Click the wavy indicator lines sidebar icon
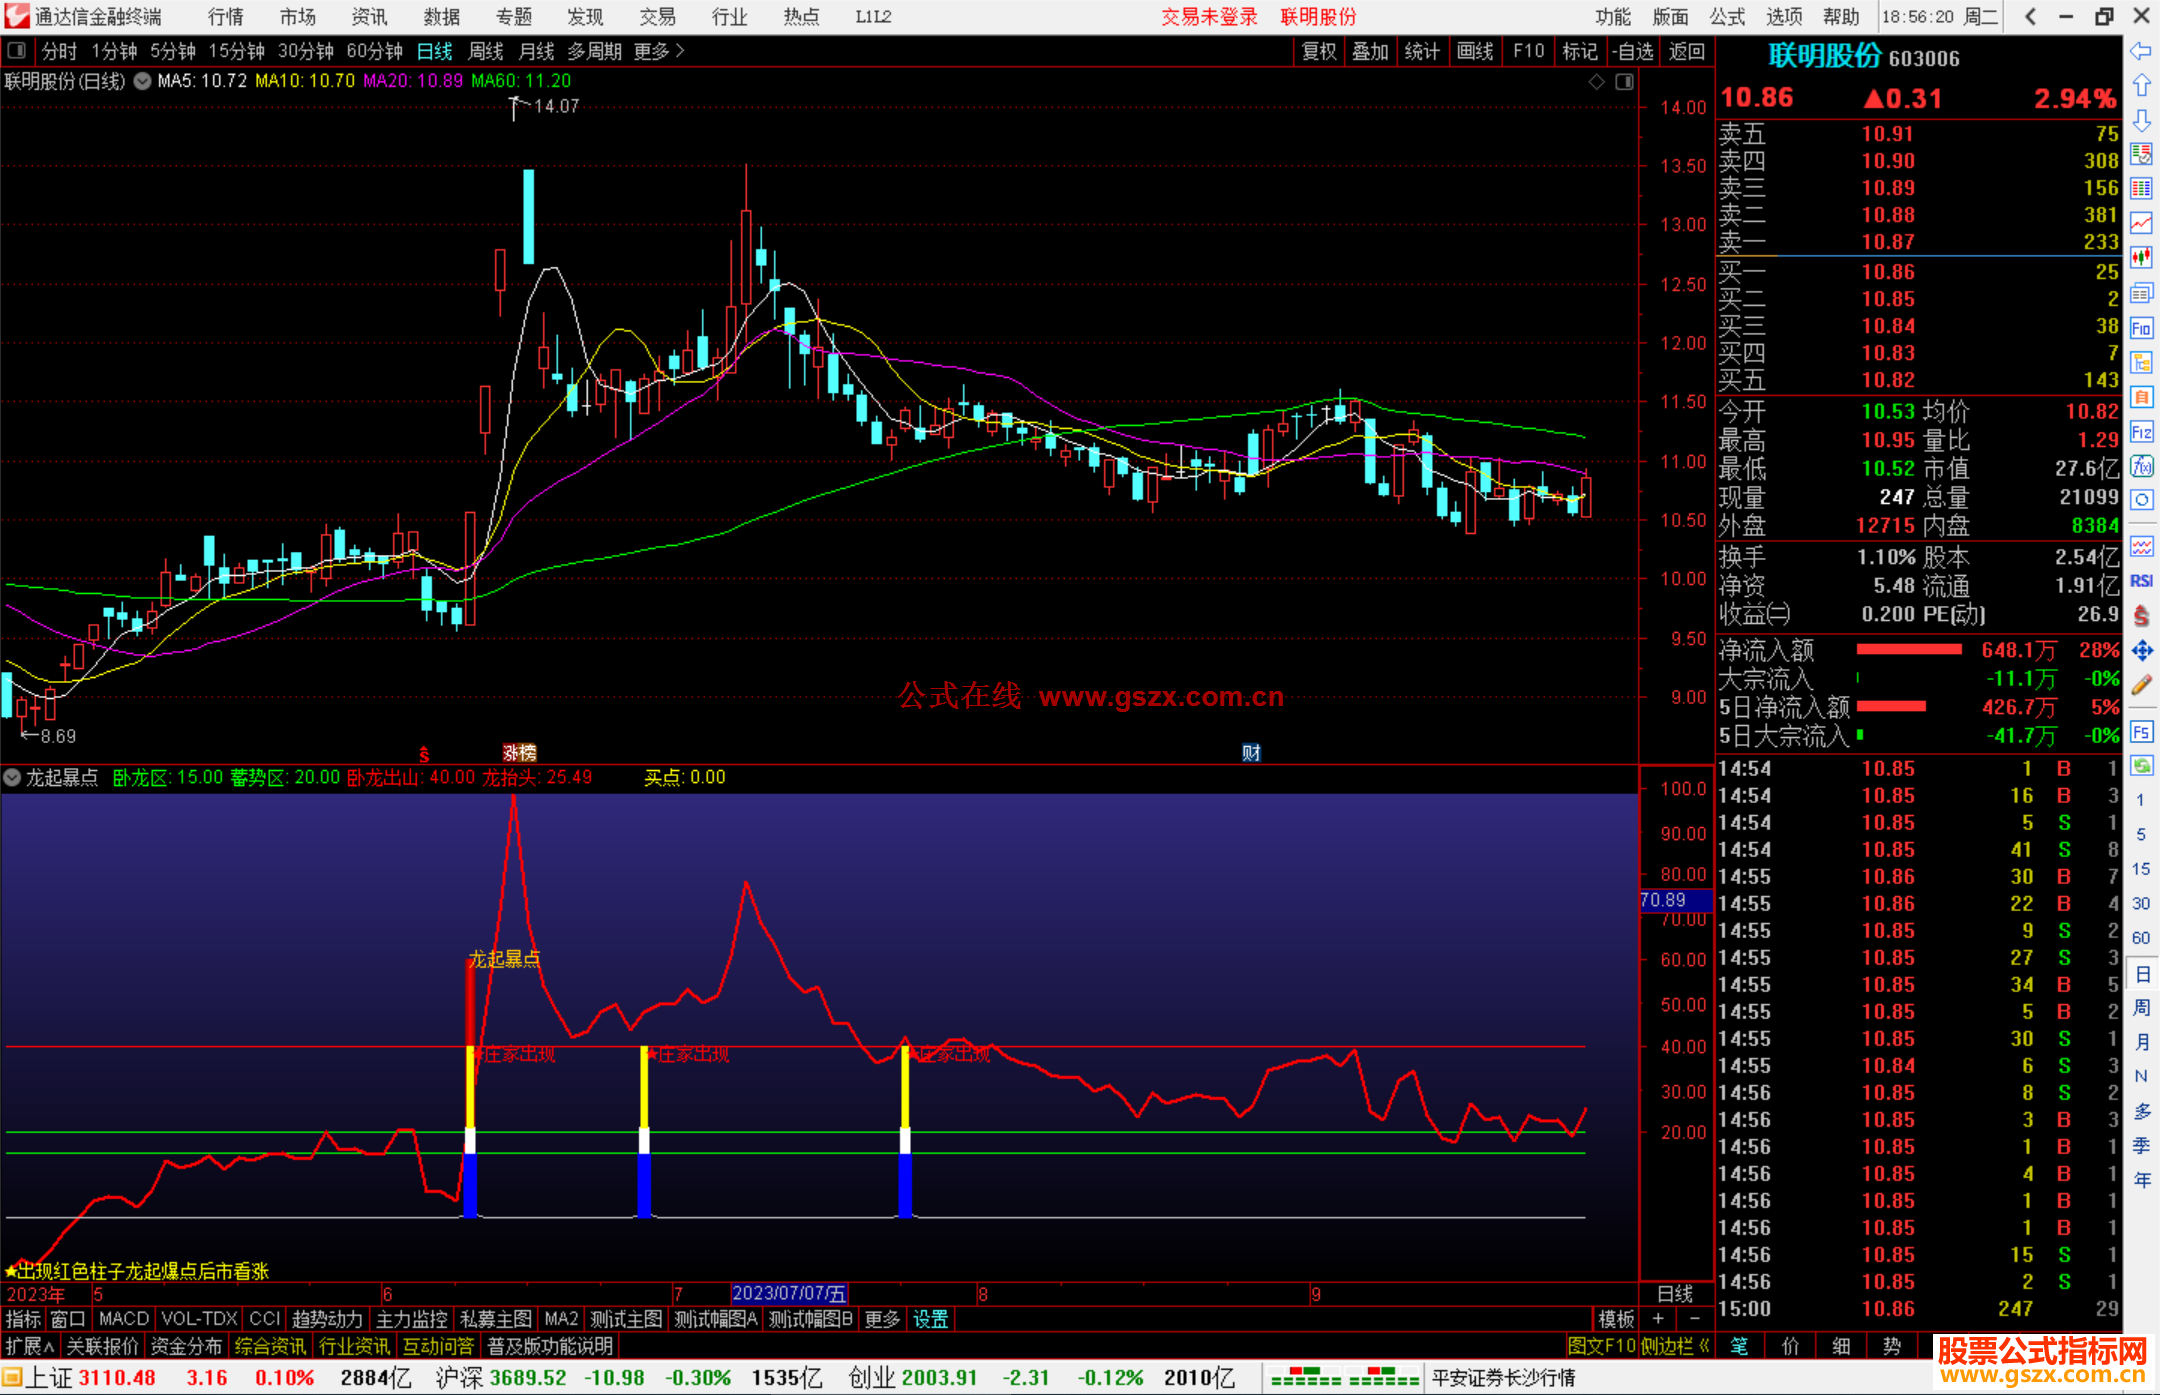The height and width of the screenshot is (1395, 2160). click(x=2141, y=546)
